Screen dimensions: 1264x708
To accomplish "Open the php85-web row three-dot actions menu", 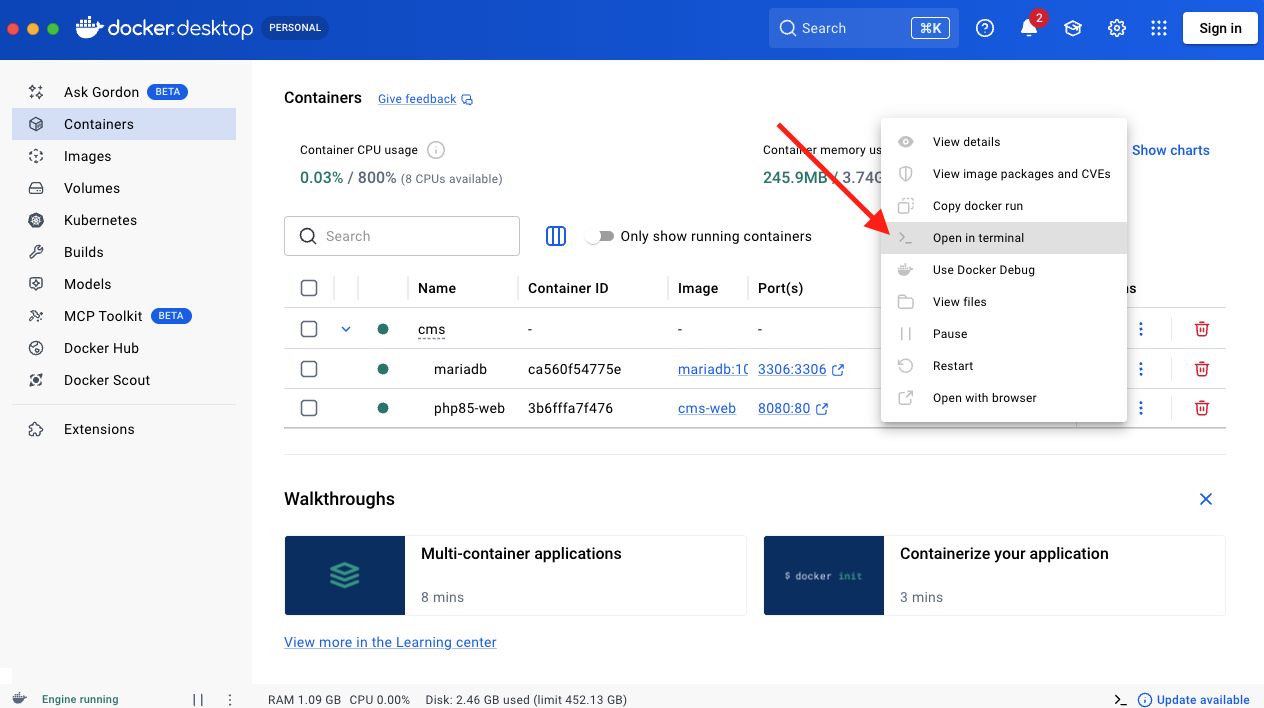I will [x=1141, y=408].
